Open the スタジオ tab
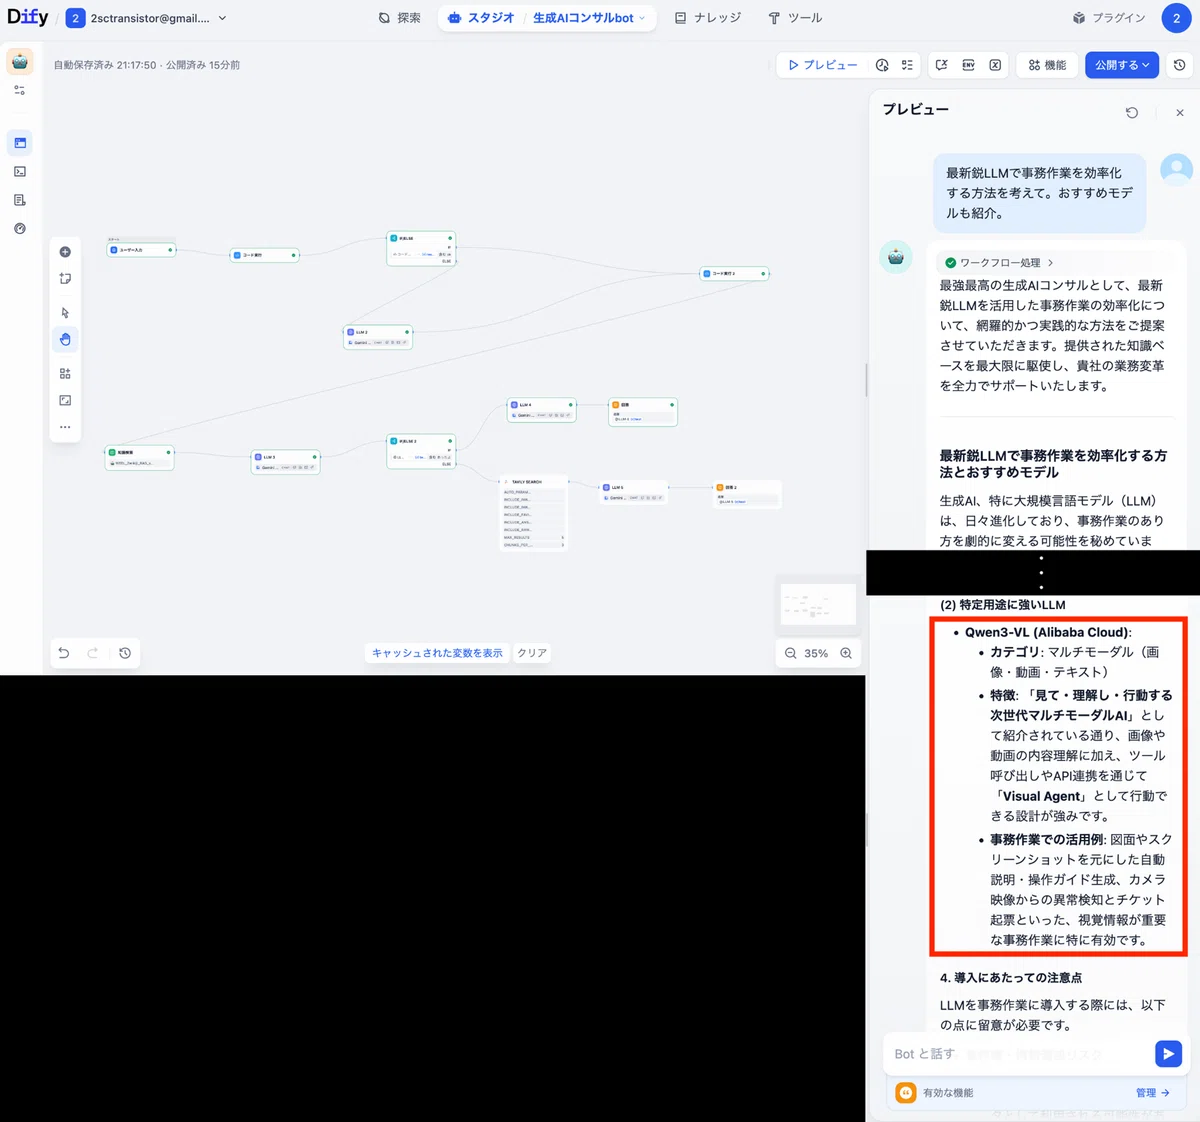 481,18
